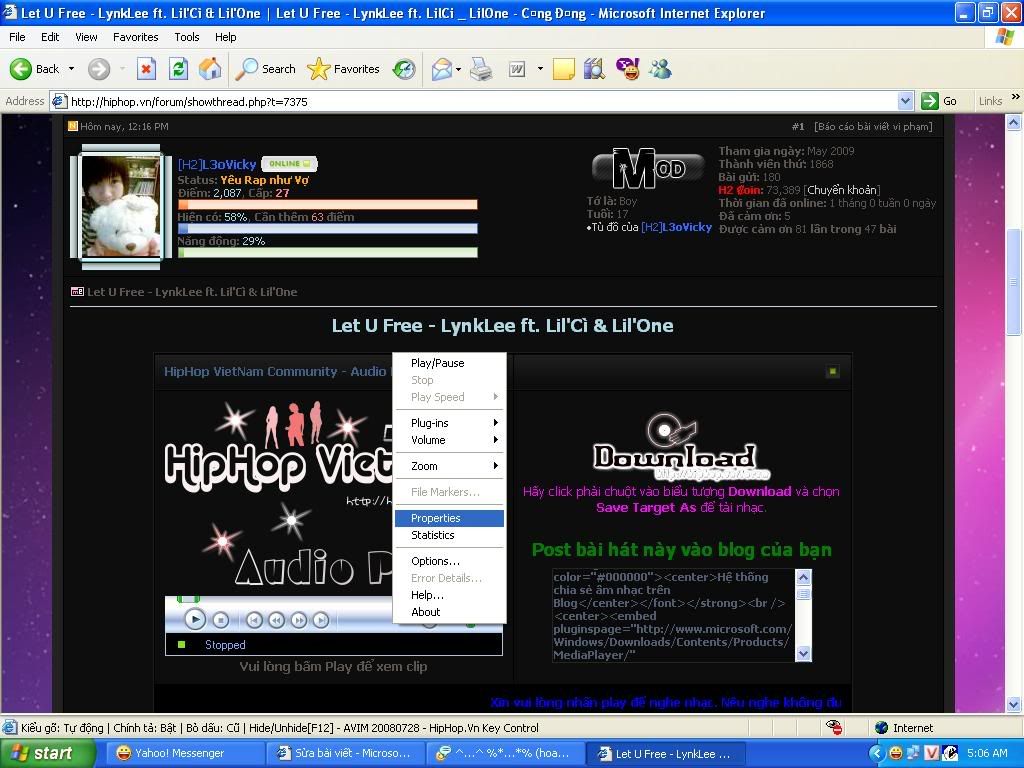
Task: Open Windows Messenger people icon
Action: 660,69
